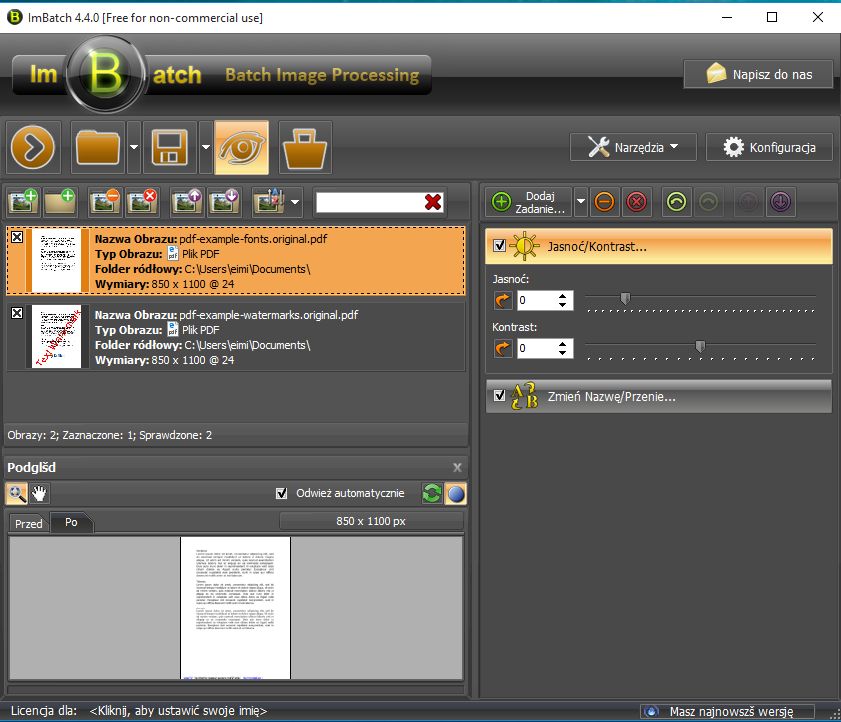Click Dodaj Zadanie button
Viewport: 841px width, 722px height.
pyautogui.click(x=528, y=202)
